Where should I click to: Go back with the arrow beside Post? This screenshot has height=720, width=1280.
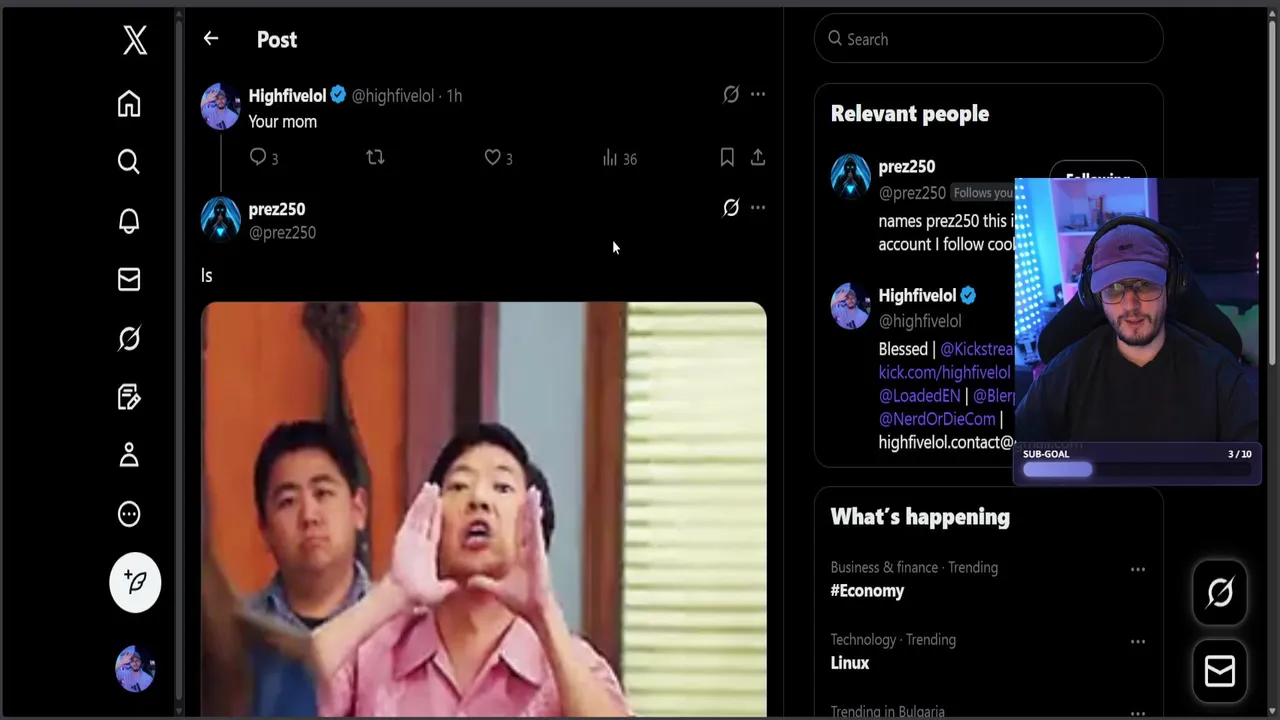click(x=210, y=38)
